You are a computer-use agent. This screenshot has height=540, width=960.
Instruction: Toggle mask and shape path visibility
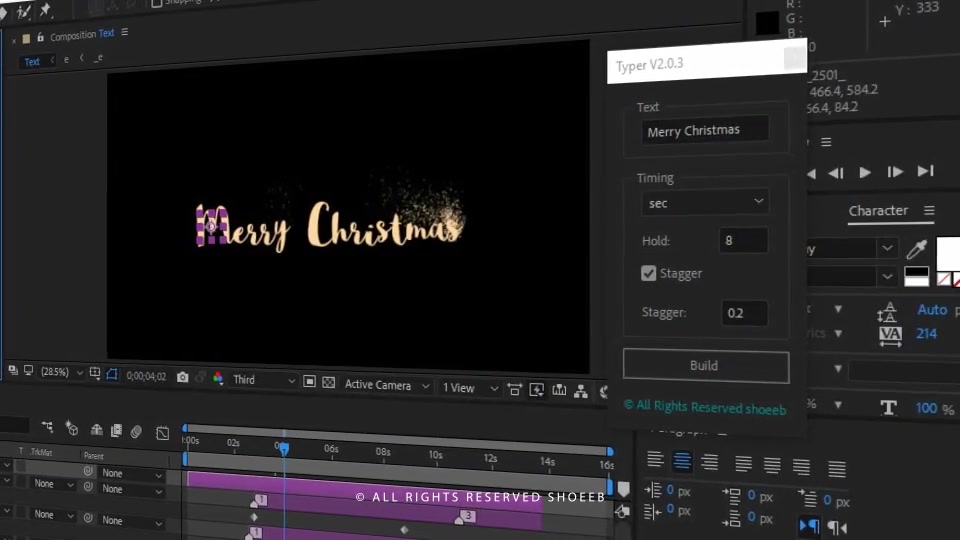[x=111, y=374]
